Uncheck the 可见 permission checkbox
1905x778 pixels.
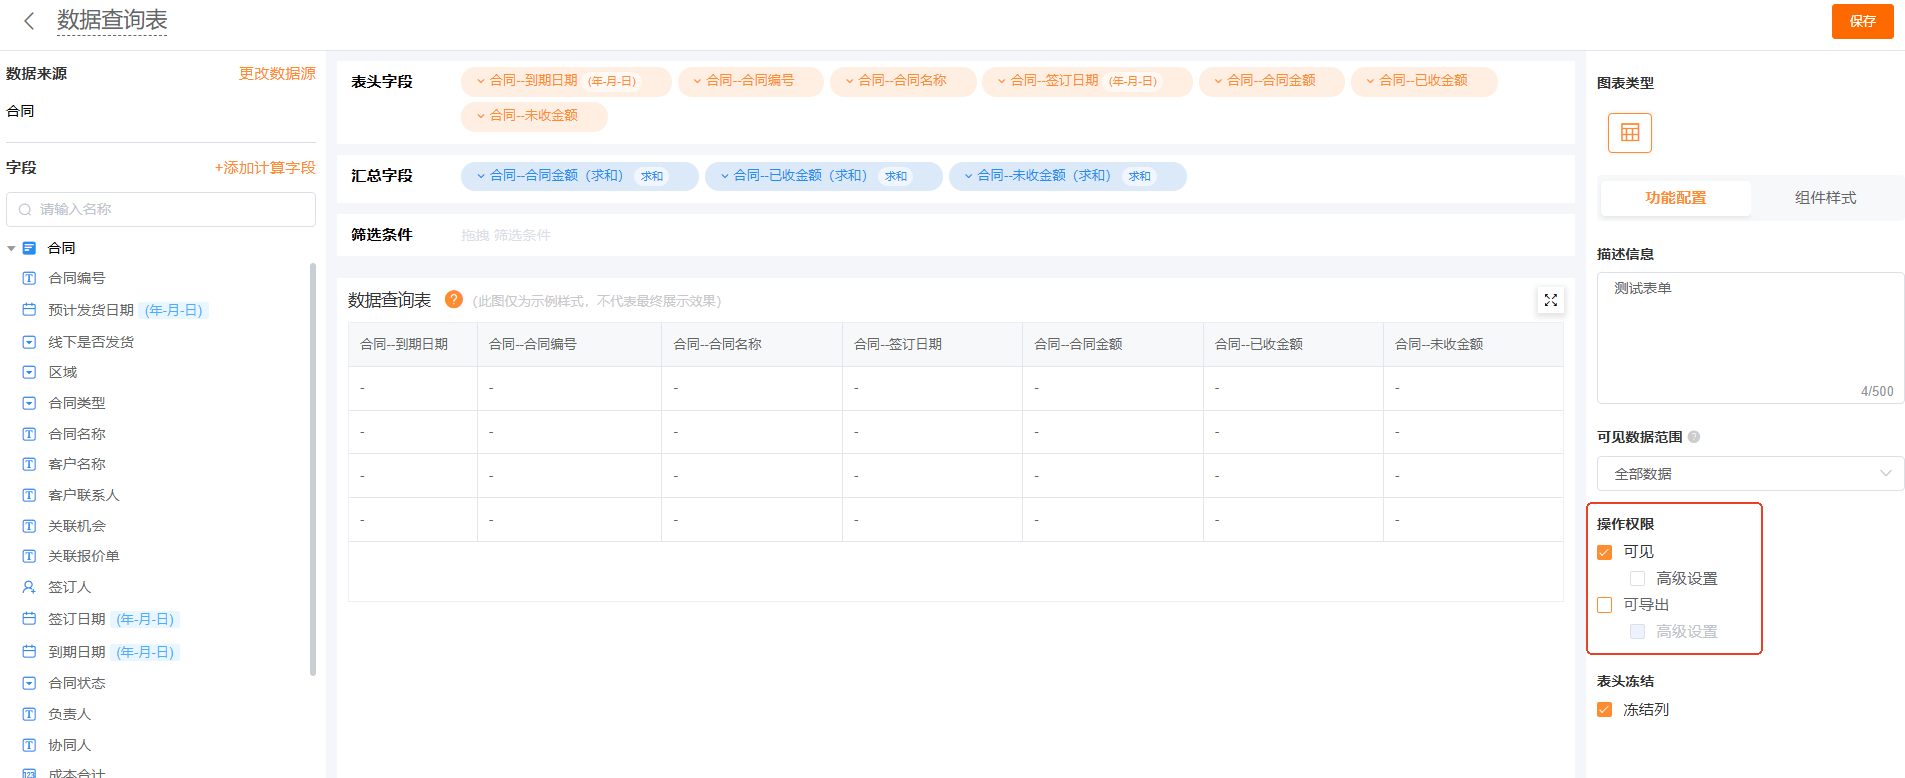(1605, 552)
